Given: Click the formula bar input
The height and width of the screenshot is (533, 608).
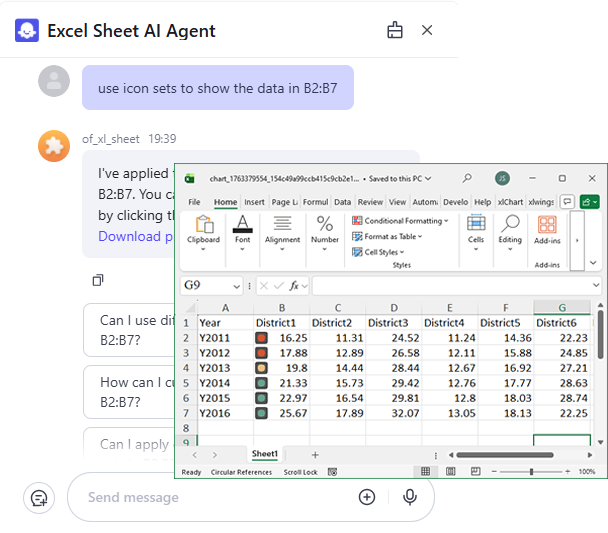Looking at the screenshot, I should (x=452, y=286).
